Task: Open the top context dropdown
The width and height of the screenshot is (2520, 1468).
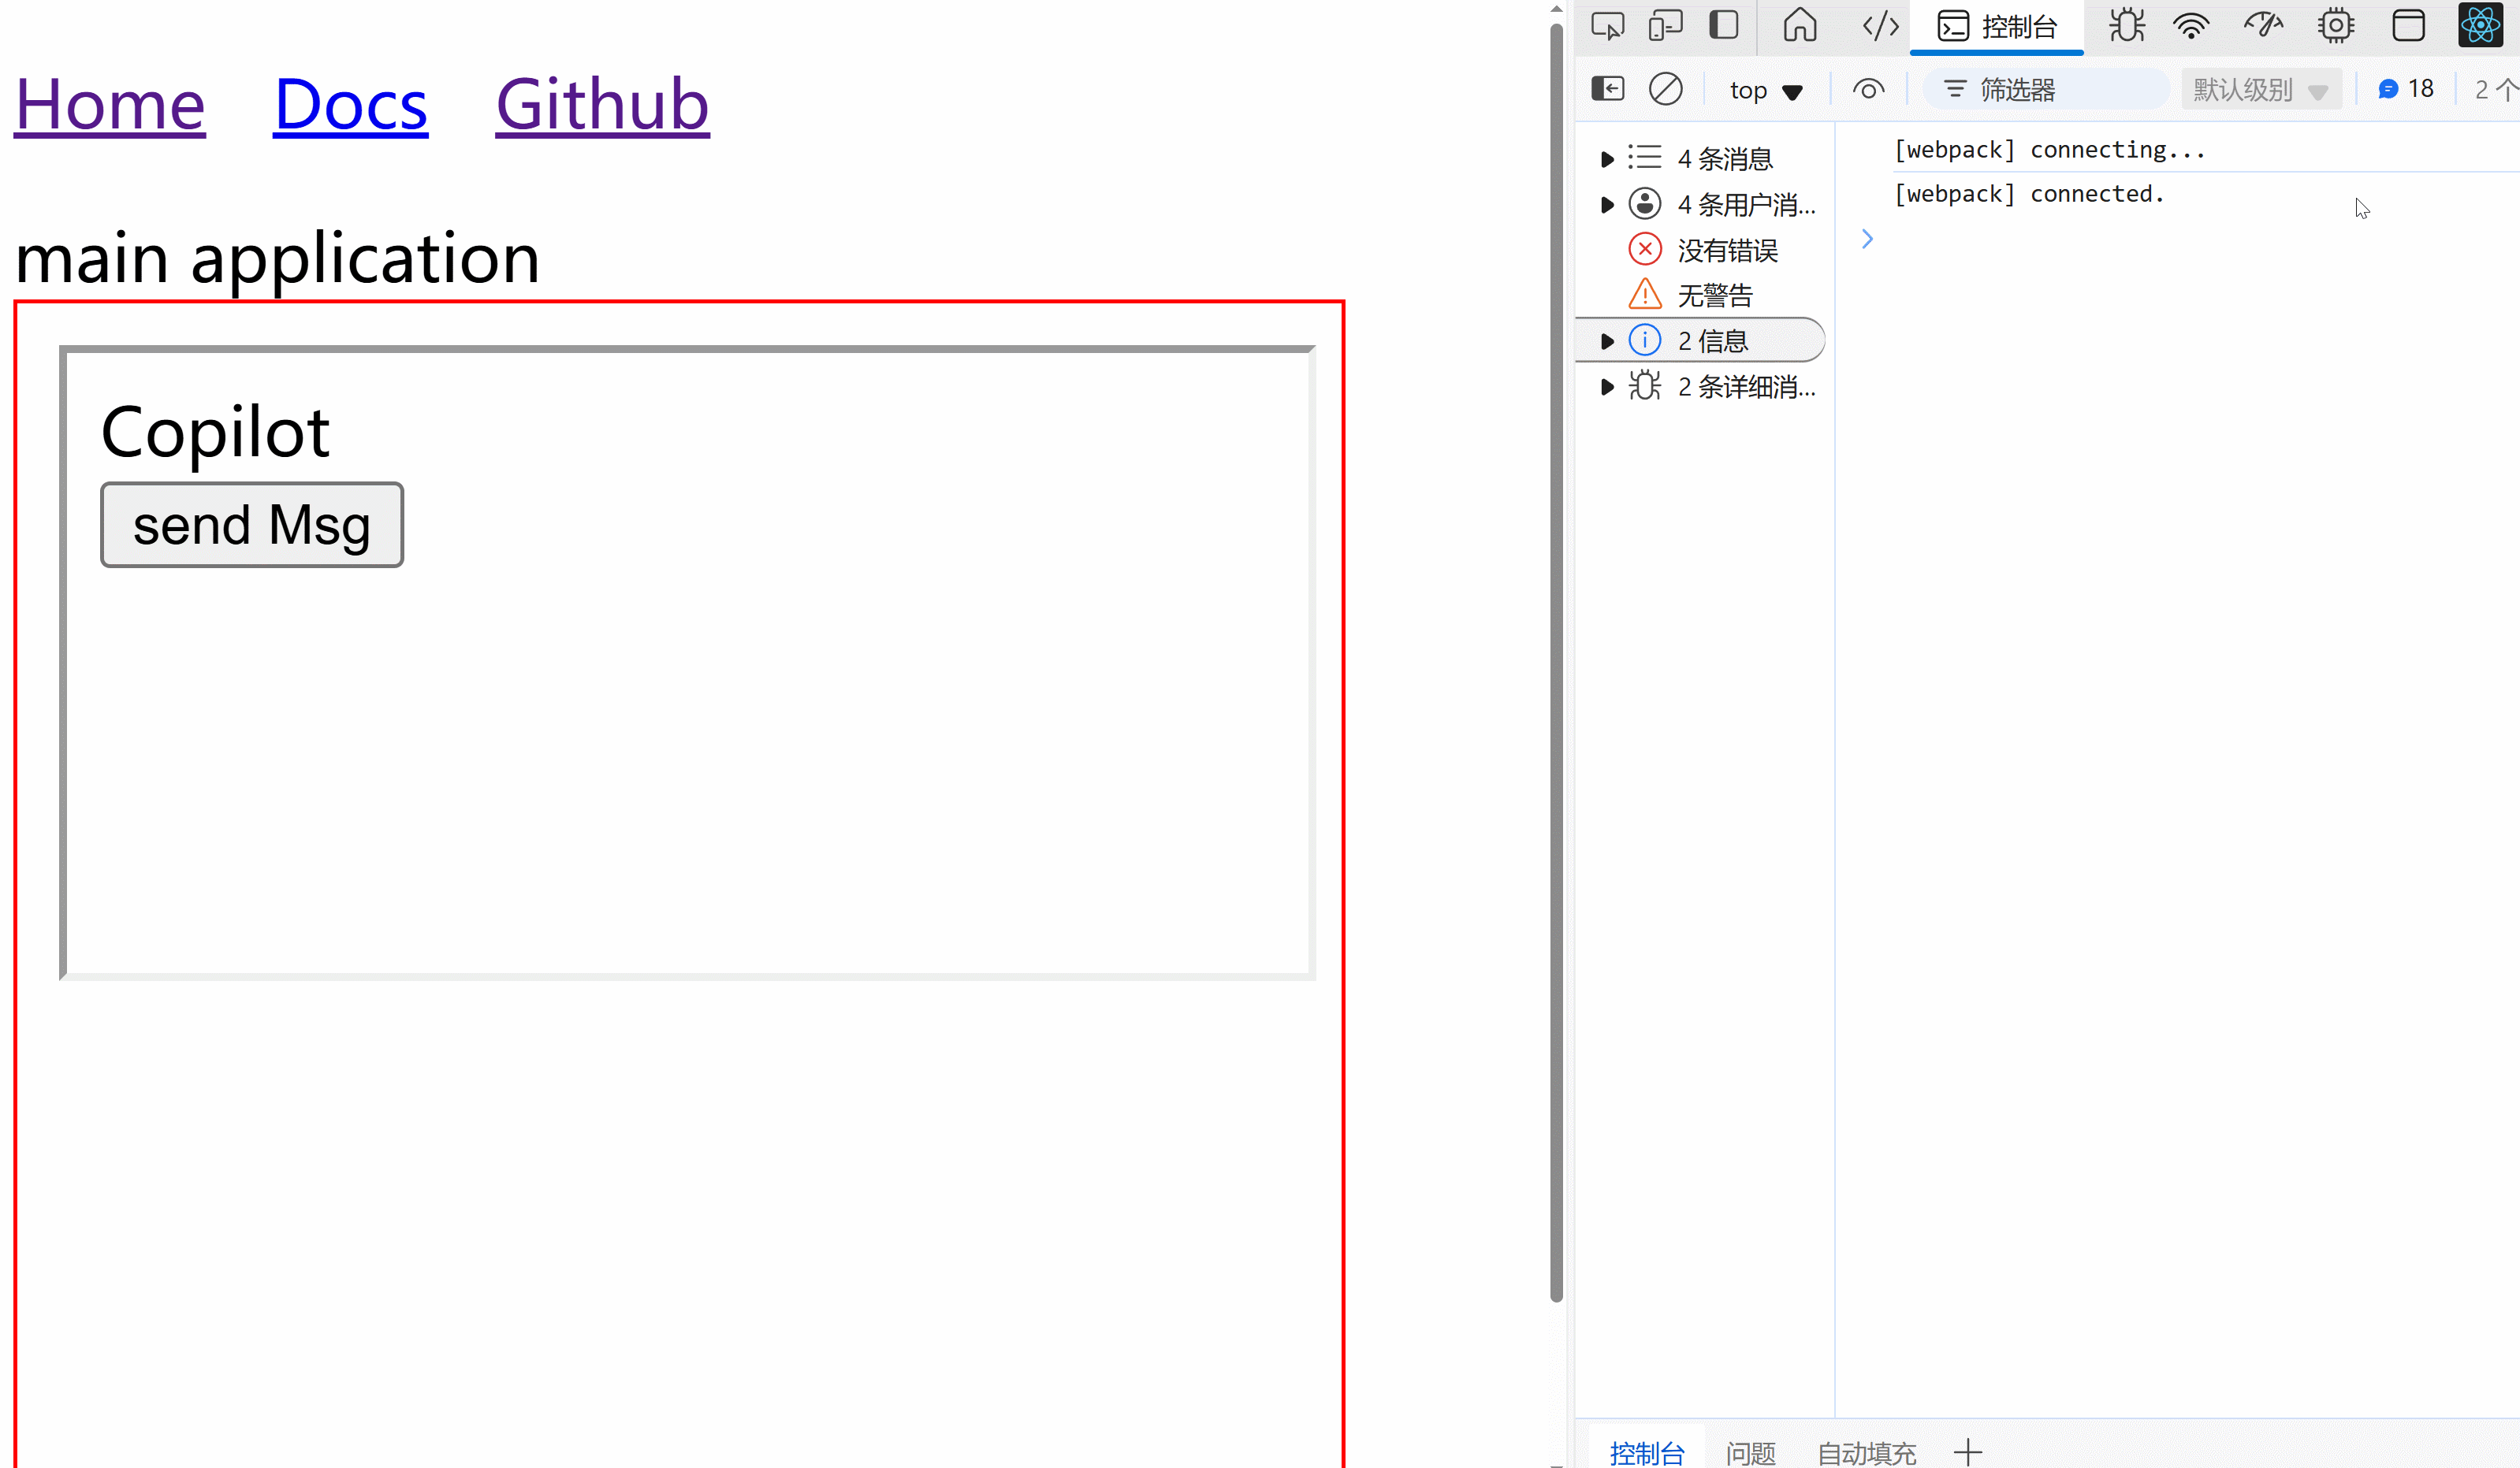Action: pos(1765,90)
